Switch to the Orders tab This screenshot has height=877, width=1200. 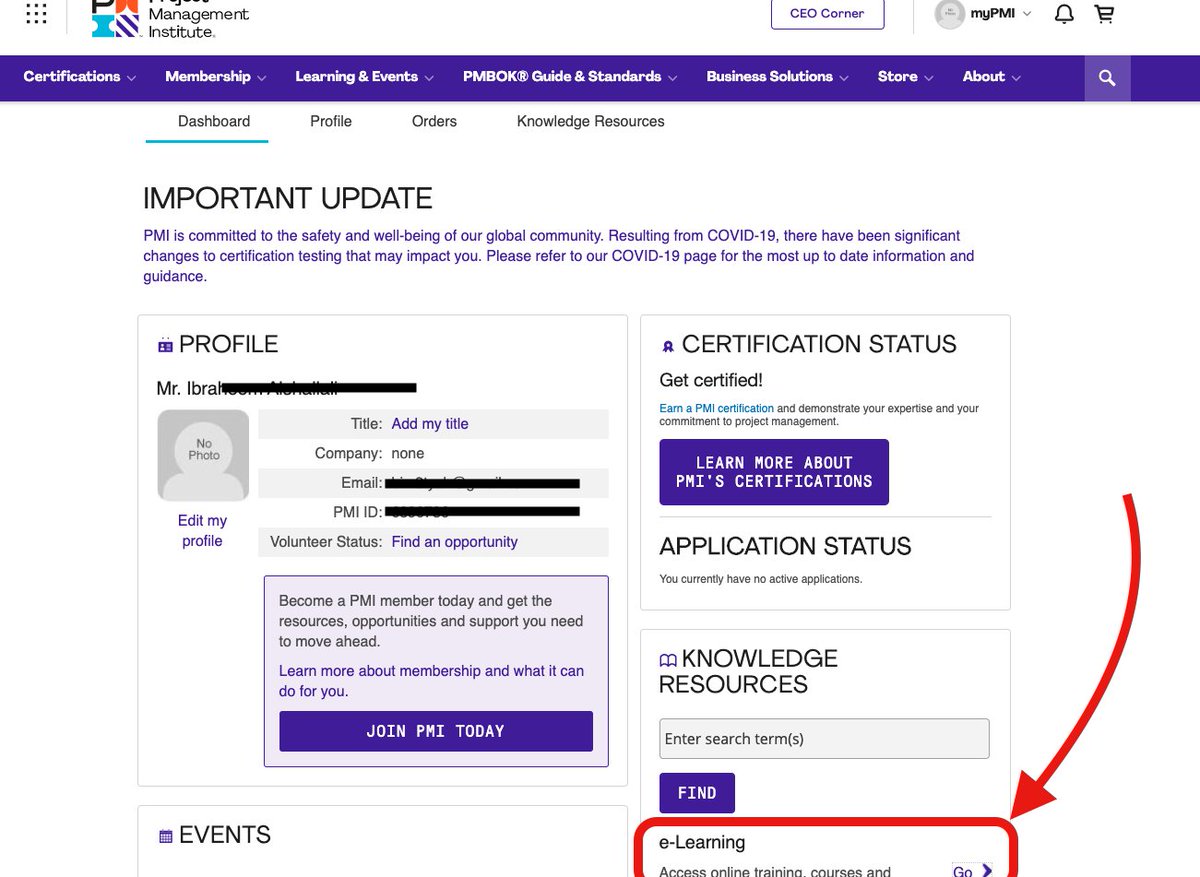434,121
